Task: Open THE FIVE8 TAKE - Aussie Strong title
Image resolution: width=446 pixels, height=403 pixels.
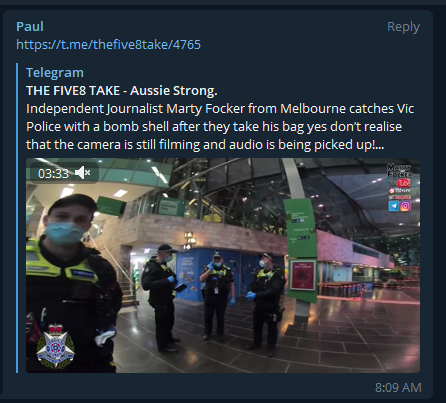Action: [122, 91]
